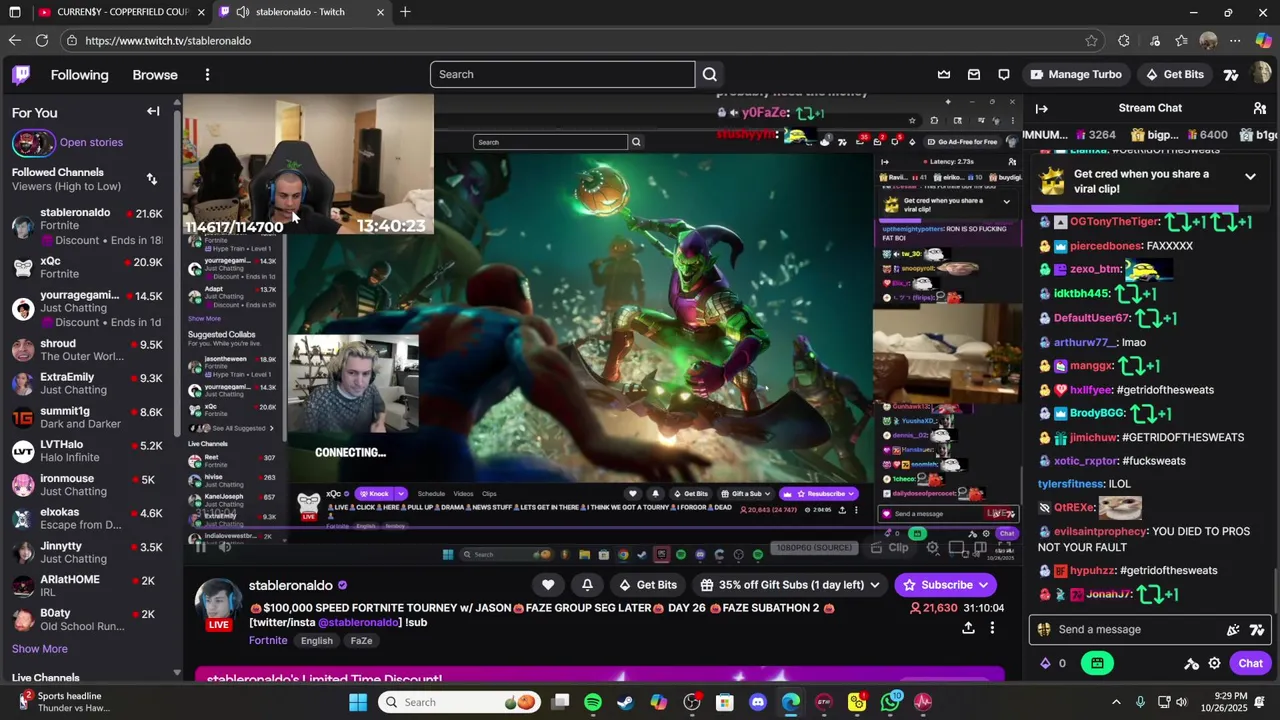Refresh the browser page
The width and height of the screenshot is (1280, 720).
(x=42, y=41)
